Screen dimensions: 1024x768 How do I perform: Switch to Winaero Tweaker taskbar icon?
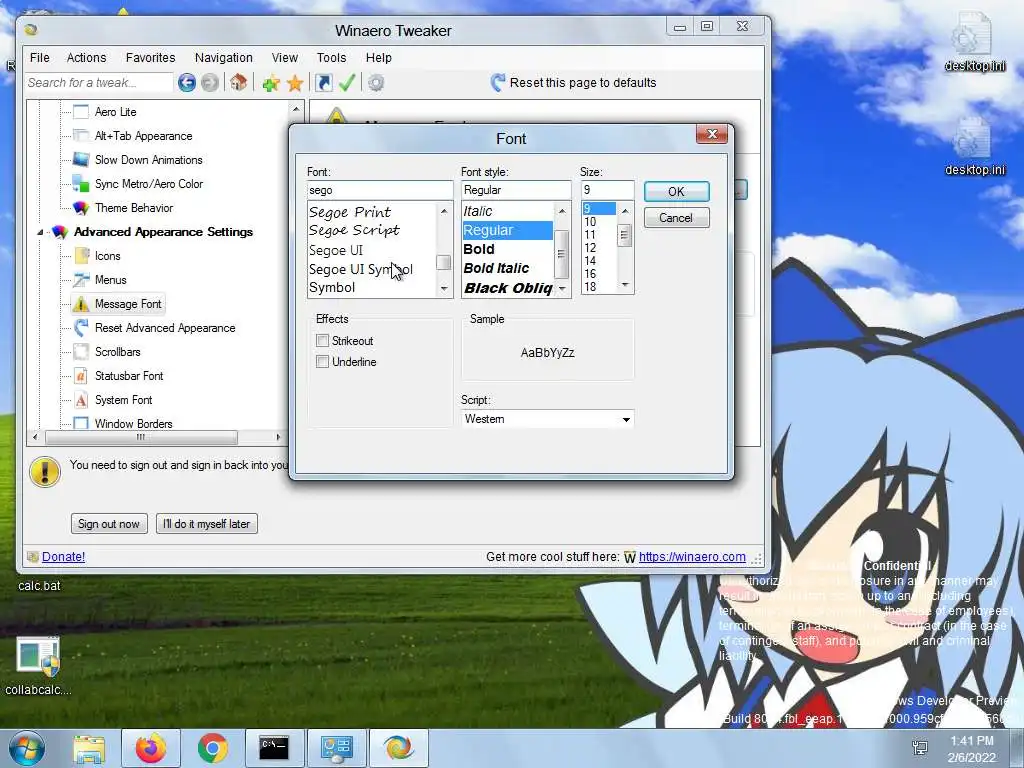click(398, 748)
